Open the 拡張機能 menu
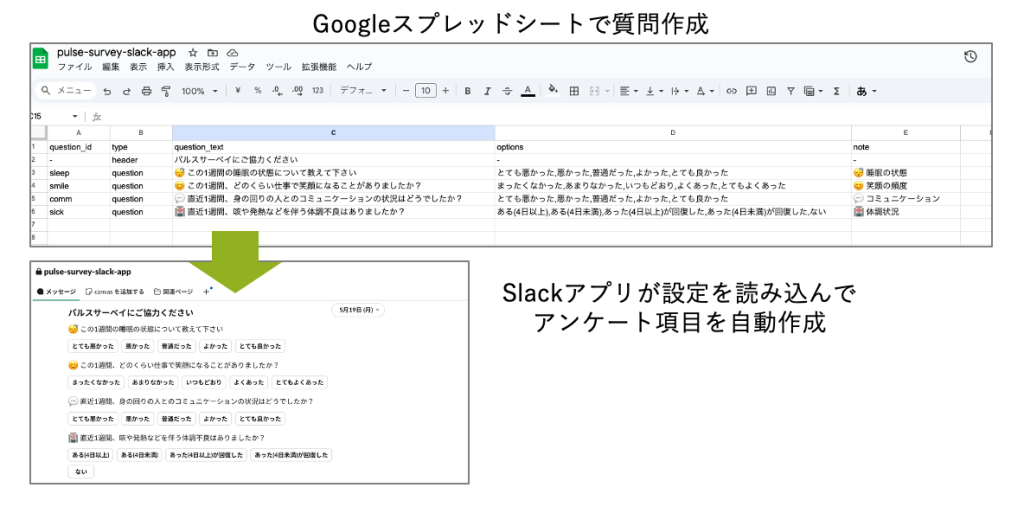1024x507 pixels. pos(319,67)
